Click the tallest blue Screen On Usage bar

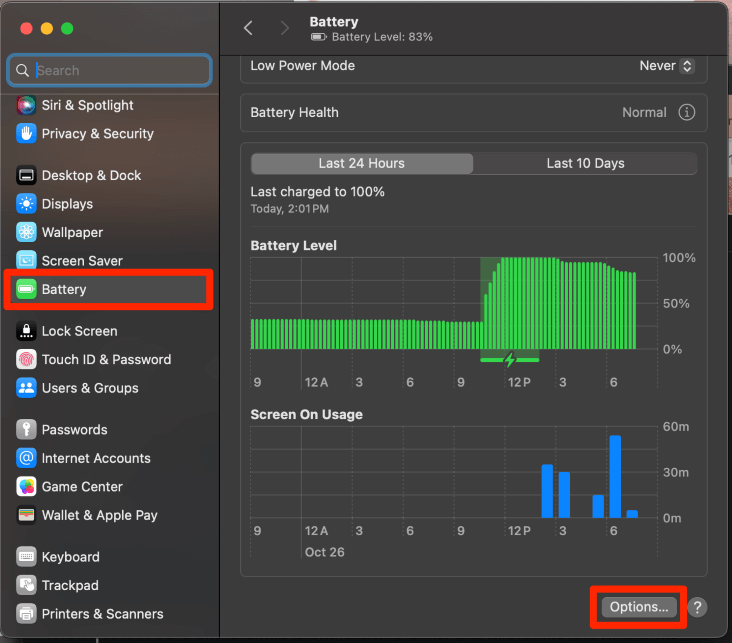pos(615,477)
